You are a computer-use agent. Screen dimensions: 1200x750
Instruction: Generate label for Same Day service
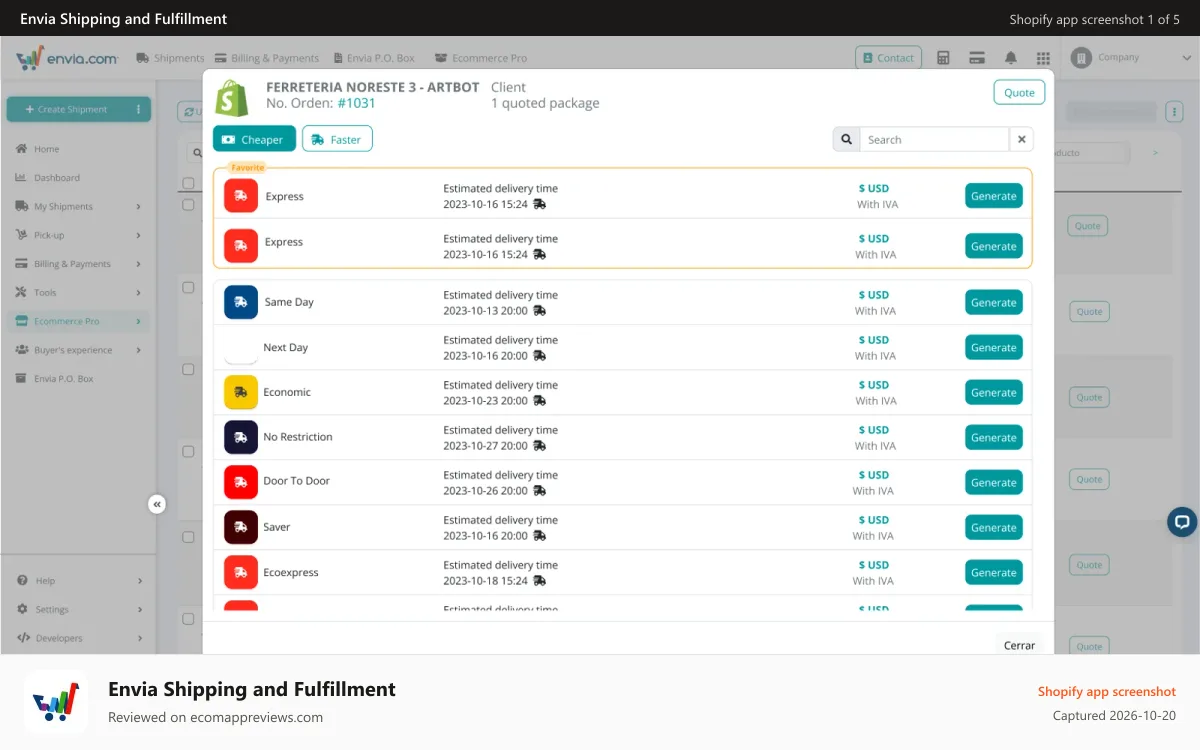click(x=994, y=302)
